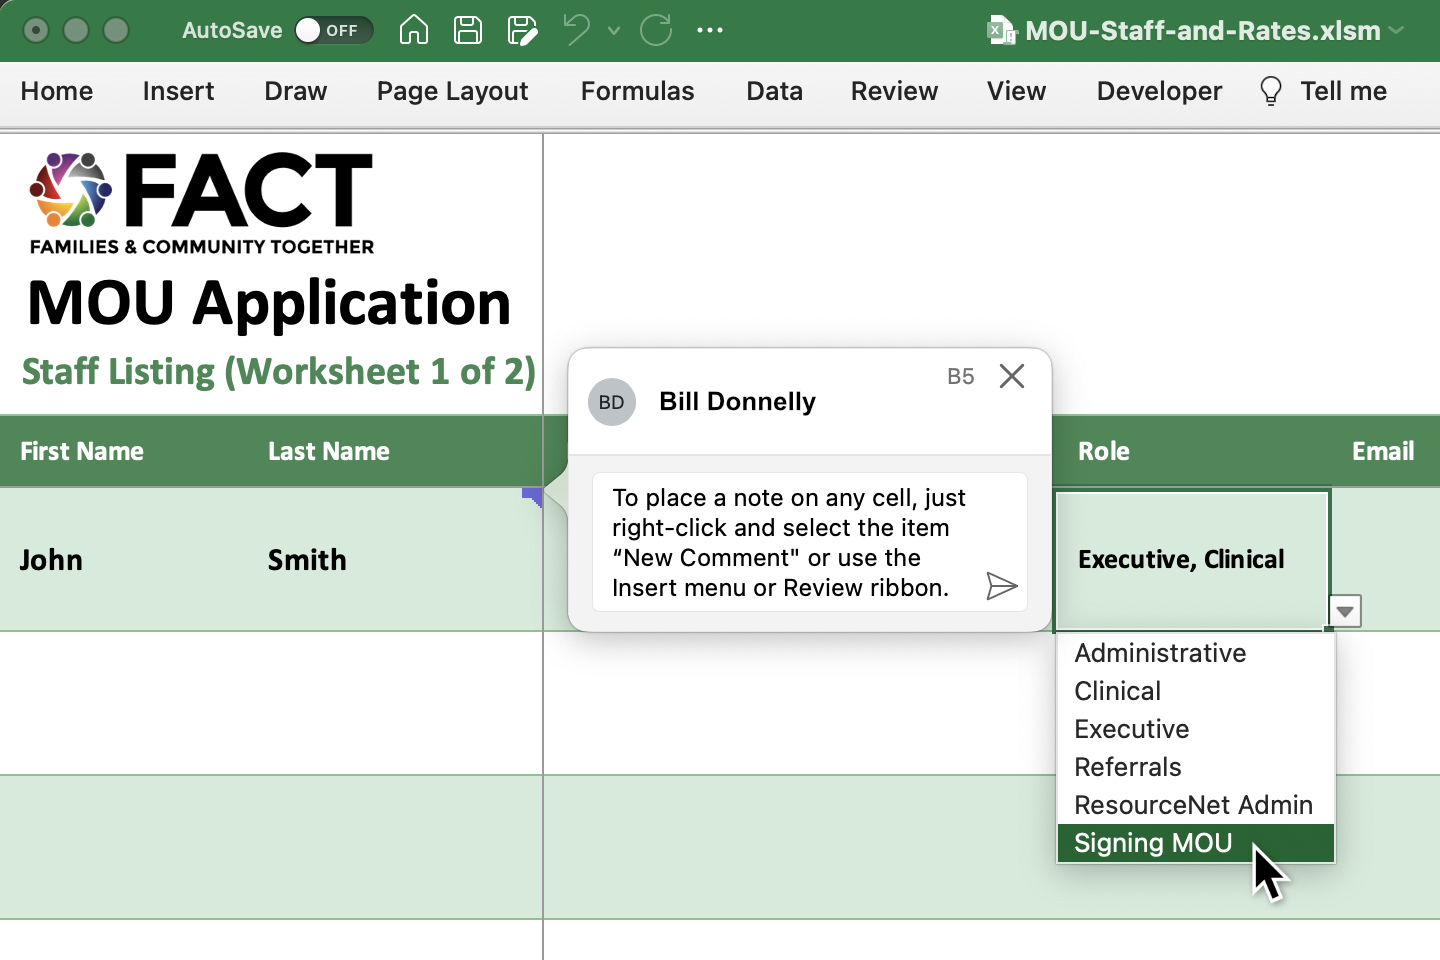Screen dimensions: 1440x960
Task: Send the comment with the arrow icon
Action: pos(1001,586)
